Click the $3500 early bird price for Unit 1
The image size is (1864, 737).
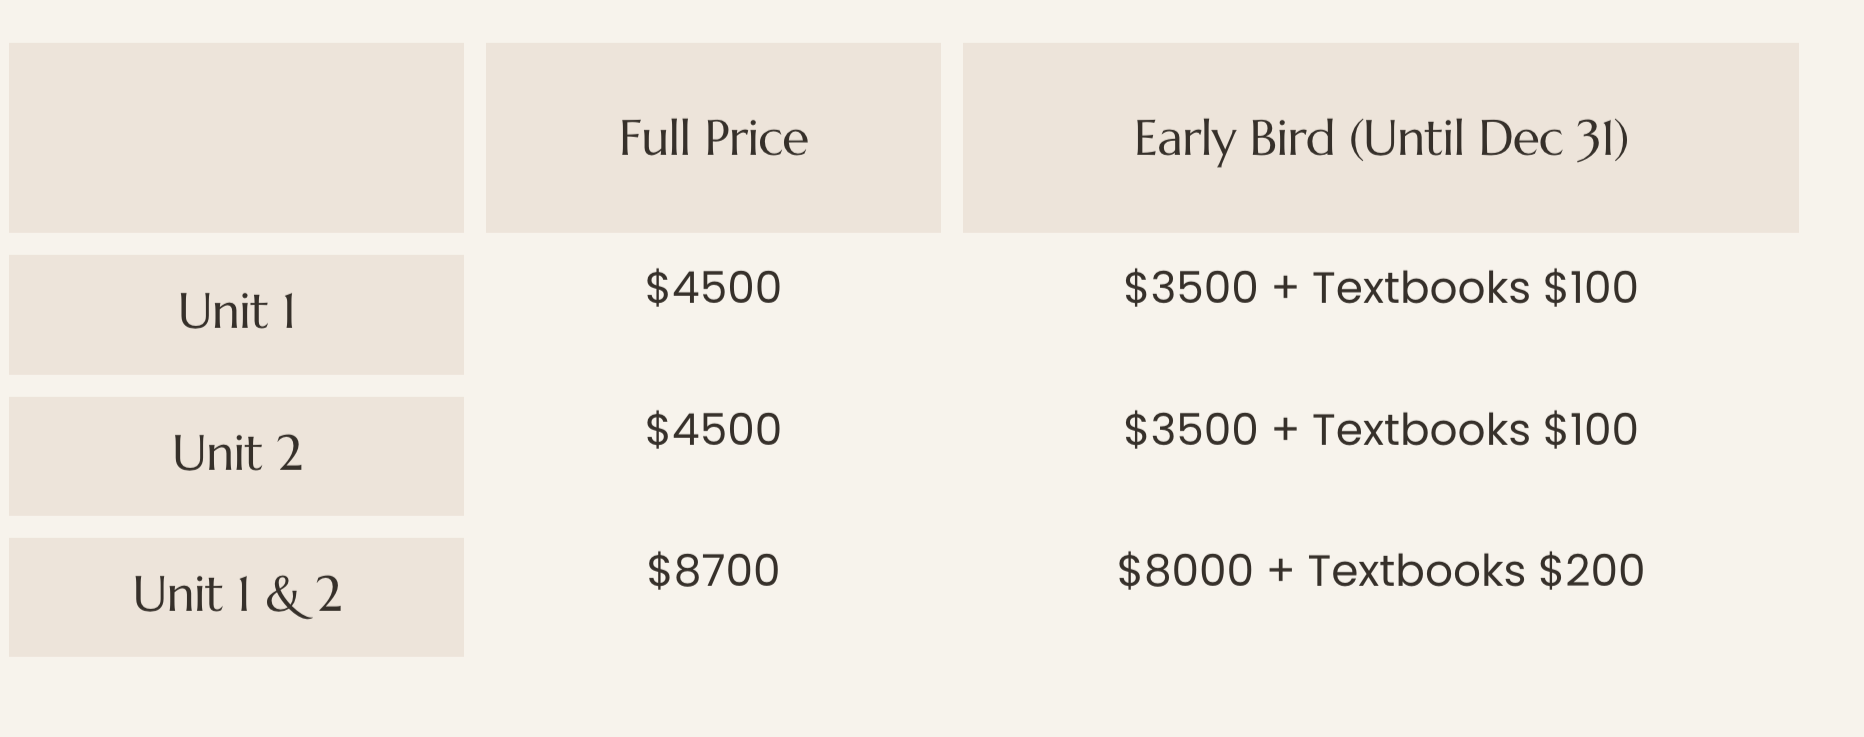[1190, 288]
